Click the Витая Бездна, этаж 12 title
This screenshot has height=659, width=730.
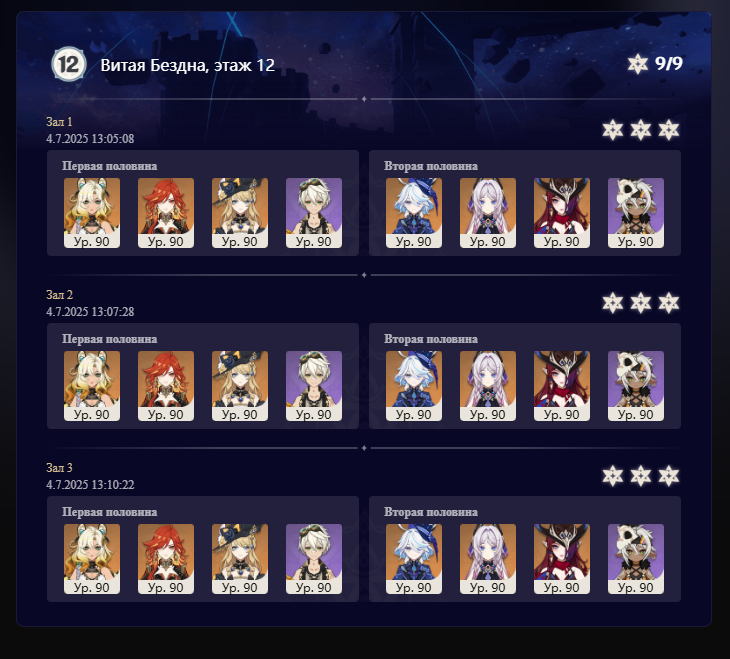pyautogui.click(x=188, y=65)
